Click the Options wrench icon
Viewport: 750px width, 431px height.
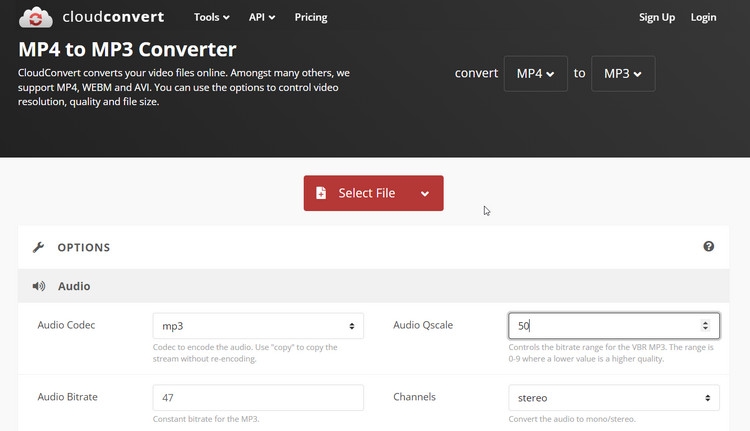[x=38, y=247]
